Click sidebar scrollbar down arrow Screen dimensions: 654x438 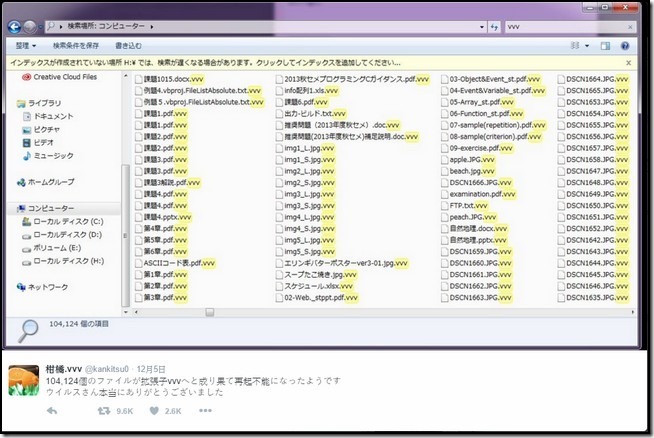pyautogui.click(x=126, y=312)
